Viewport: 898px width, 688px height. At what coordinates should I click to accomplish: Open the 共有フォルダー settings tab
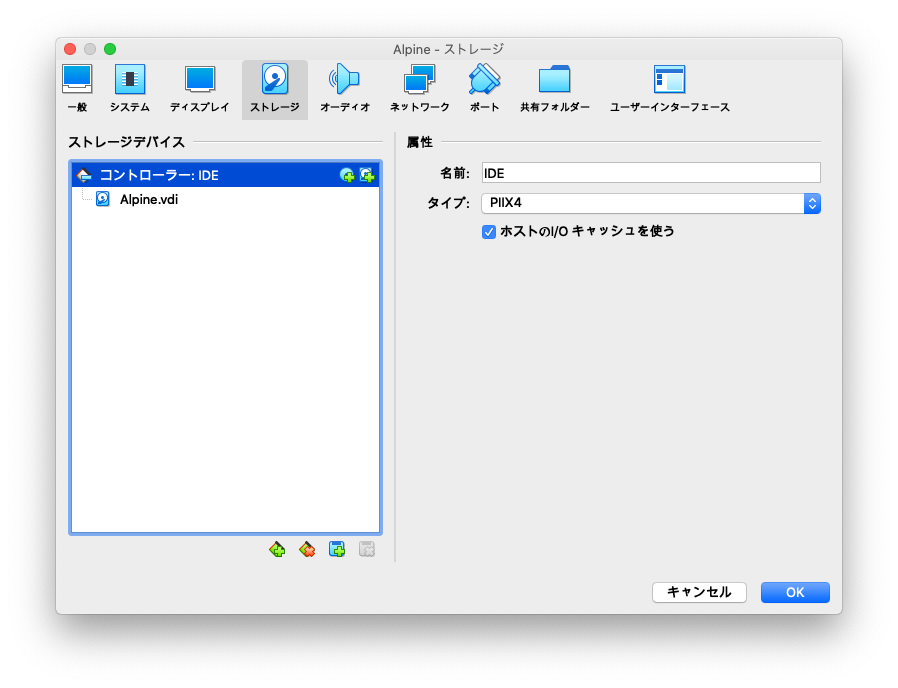point(554,89)
